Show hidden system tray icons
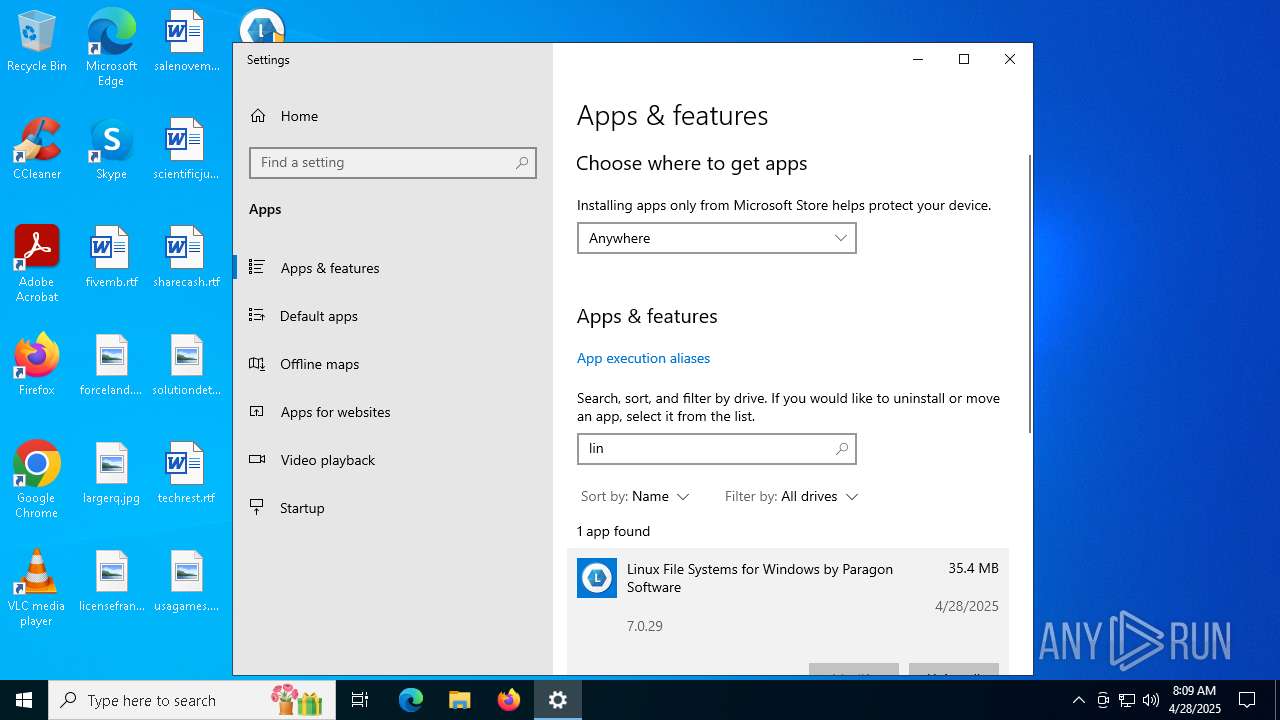Screen dimensions: 1280x720 pyautogui.click(x=1078, y=700)
